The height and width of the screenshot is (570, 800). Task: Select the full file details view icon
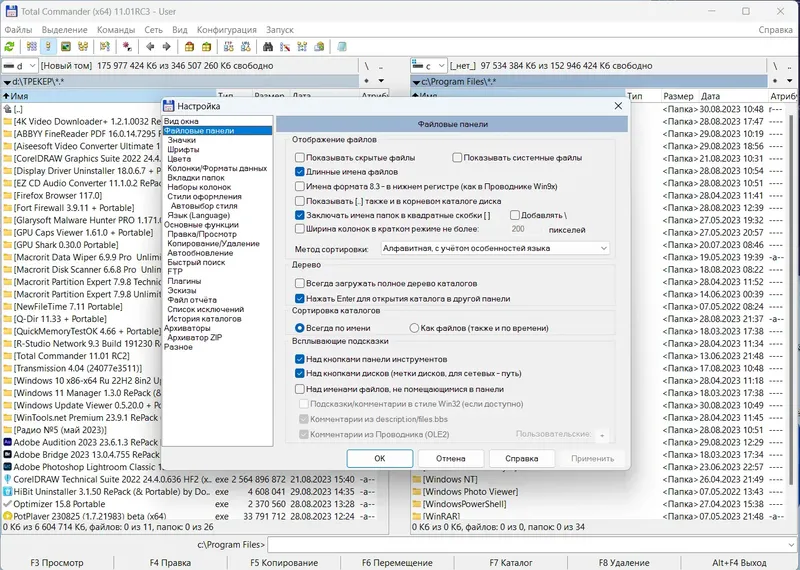[x=48, y=47]
